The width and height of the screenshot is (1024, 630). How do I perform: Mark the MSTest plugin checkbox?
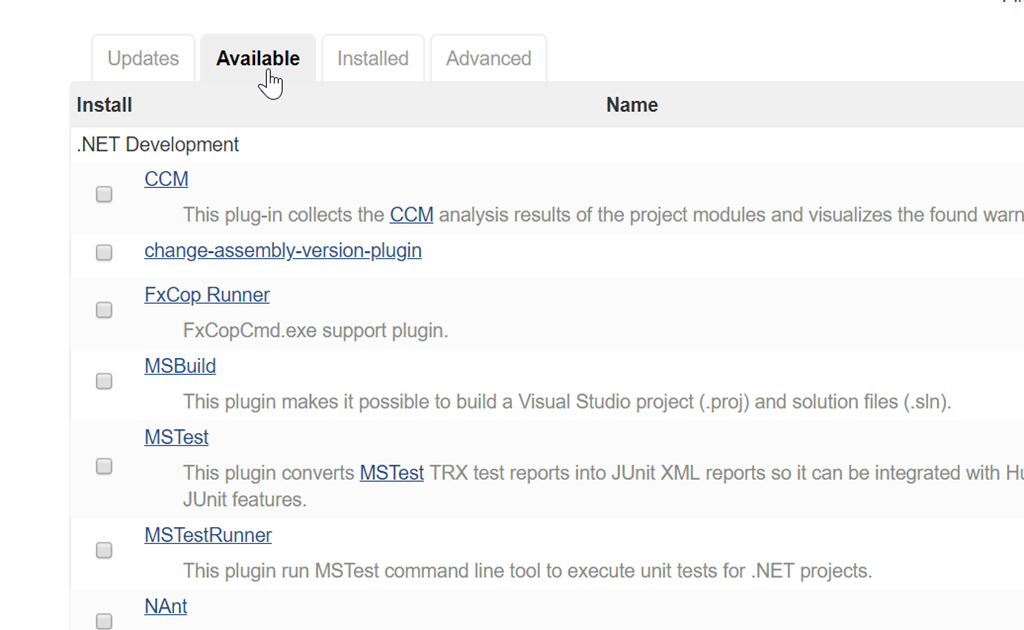104,466
